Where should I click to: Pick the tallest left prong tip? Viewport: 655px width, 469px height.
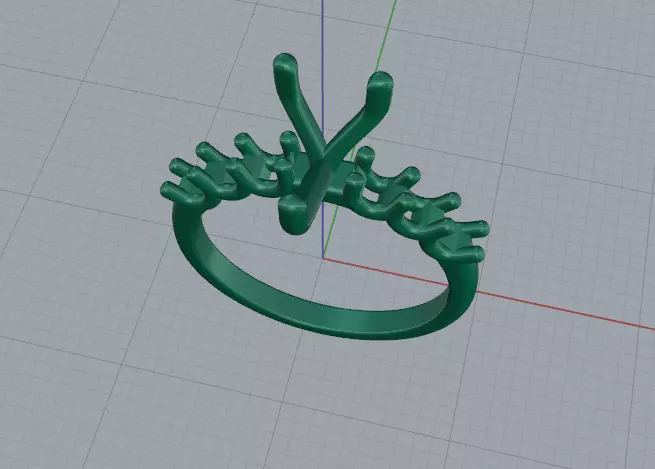(285, 63)
